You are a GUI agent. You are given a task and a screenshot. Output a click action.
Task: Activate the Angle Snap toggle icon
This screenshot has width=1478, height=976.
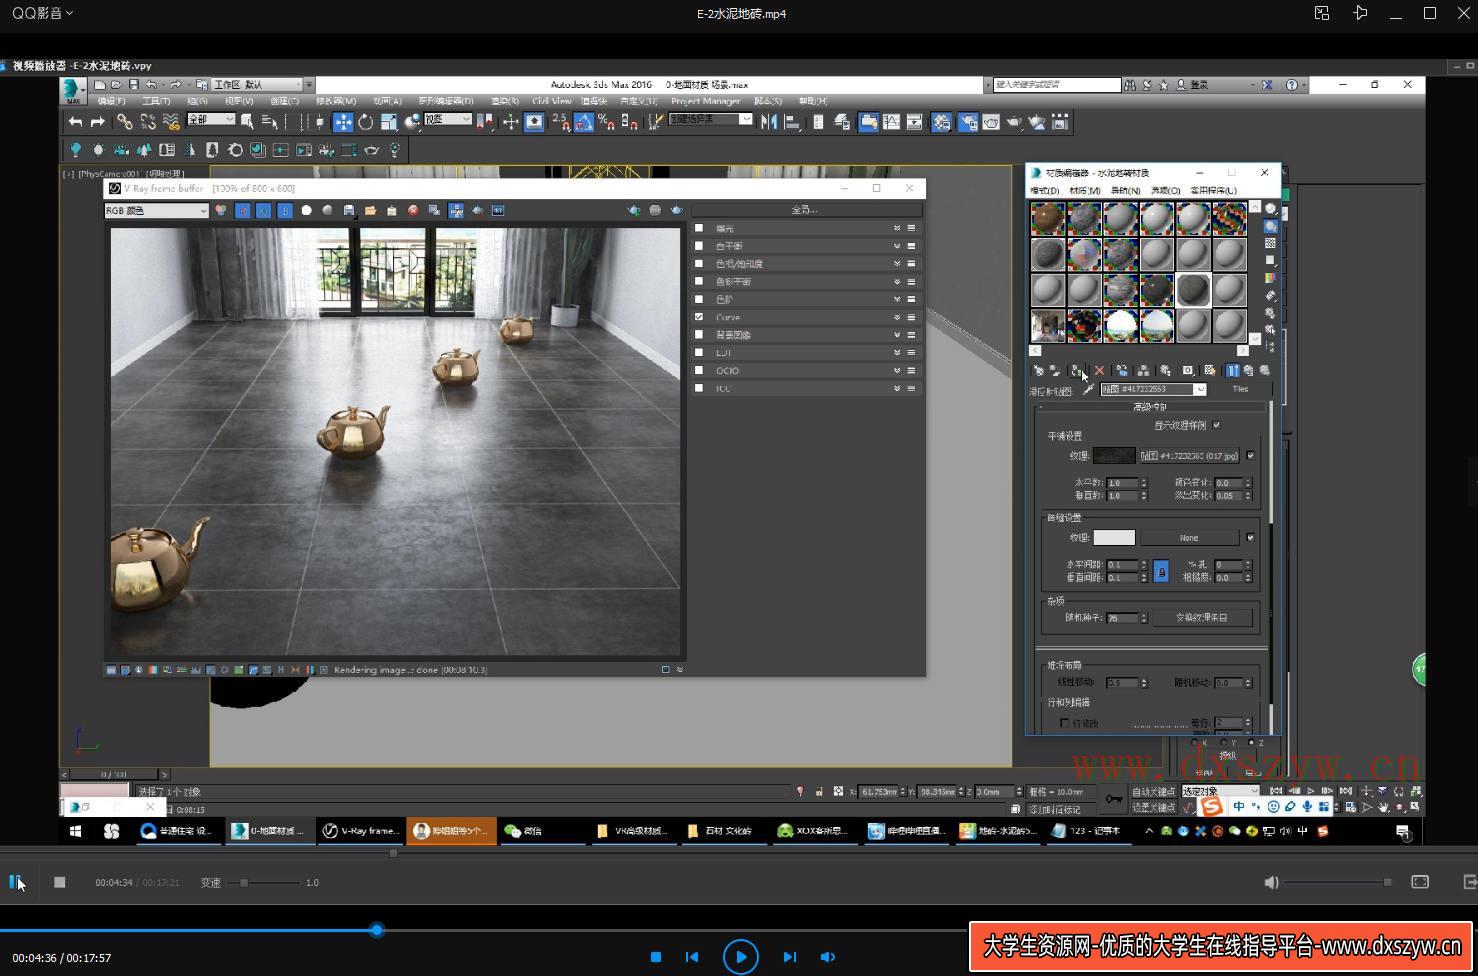[x=584, y=122]
